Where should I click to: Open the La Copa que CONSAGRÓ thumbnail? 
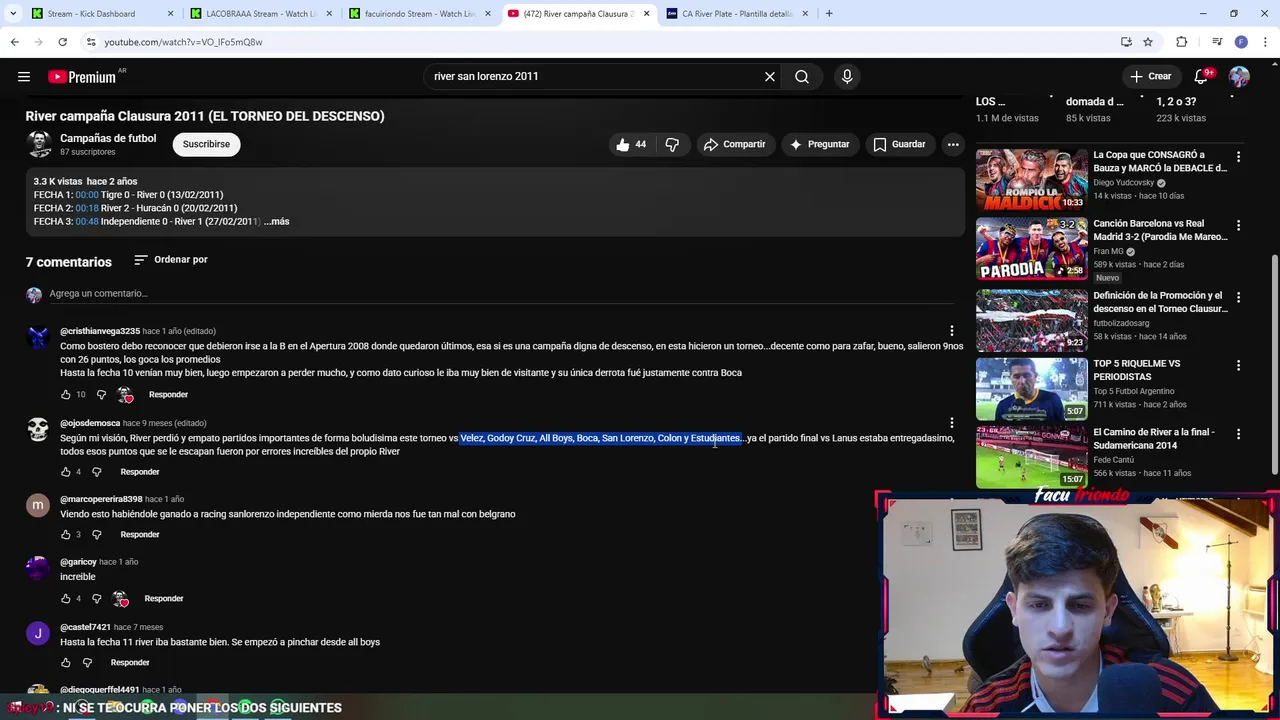[x=1031, y=180]
